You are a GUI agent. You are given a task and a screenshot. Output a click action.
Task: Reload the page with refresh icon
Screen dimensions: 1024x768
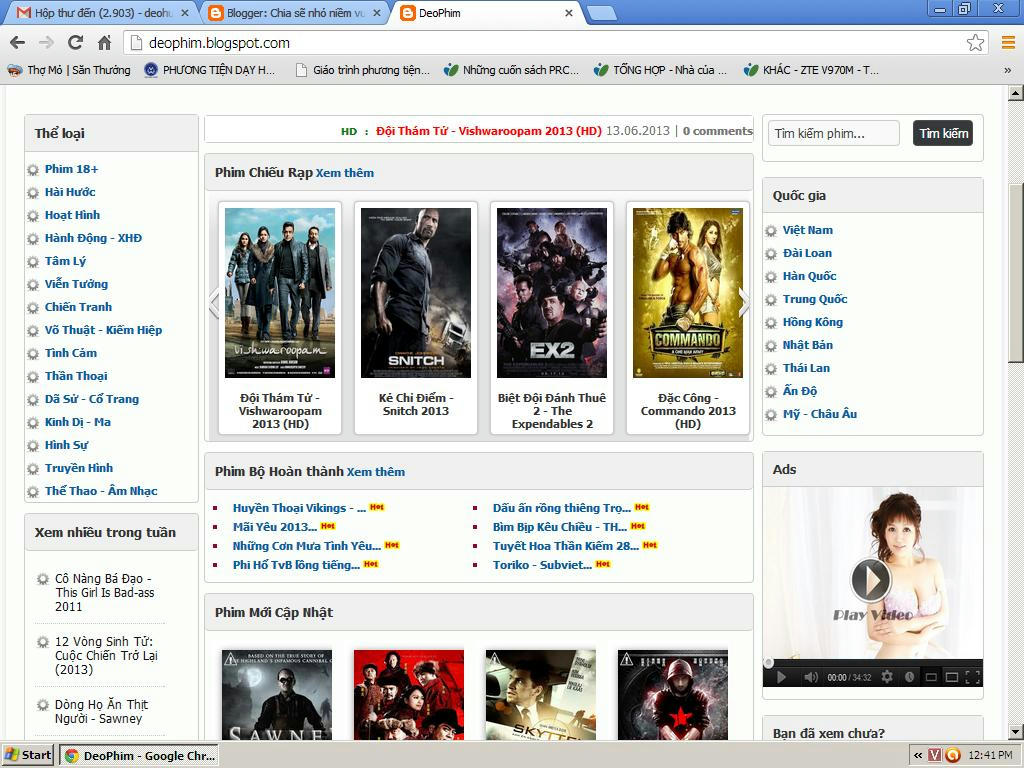coord(75,43)
